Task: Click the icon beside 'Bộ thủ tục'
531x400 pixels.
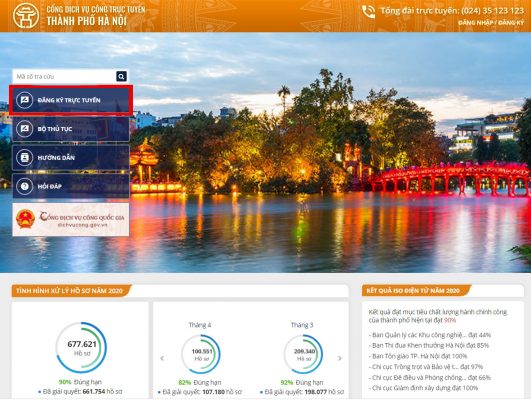Action: pyautogui.click(x=25, y=129)
